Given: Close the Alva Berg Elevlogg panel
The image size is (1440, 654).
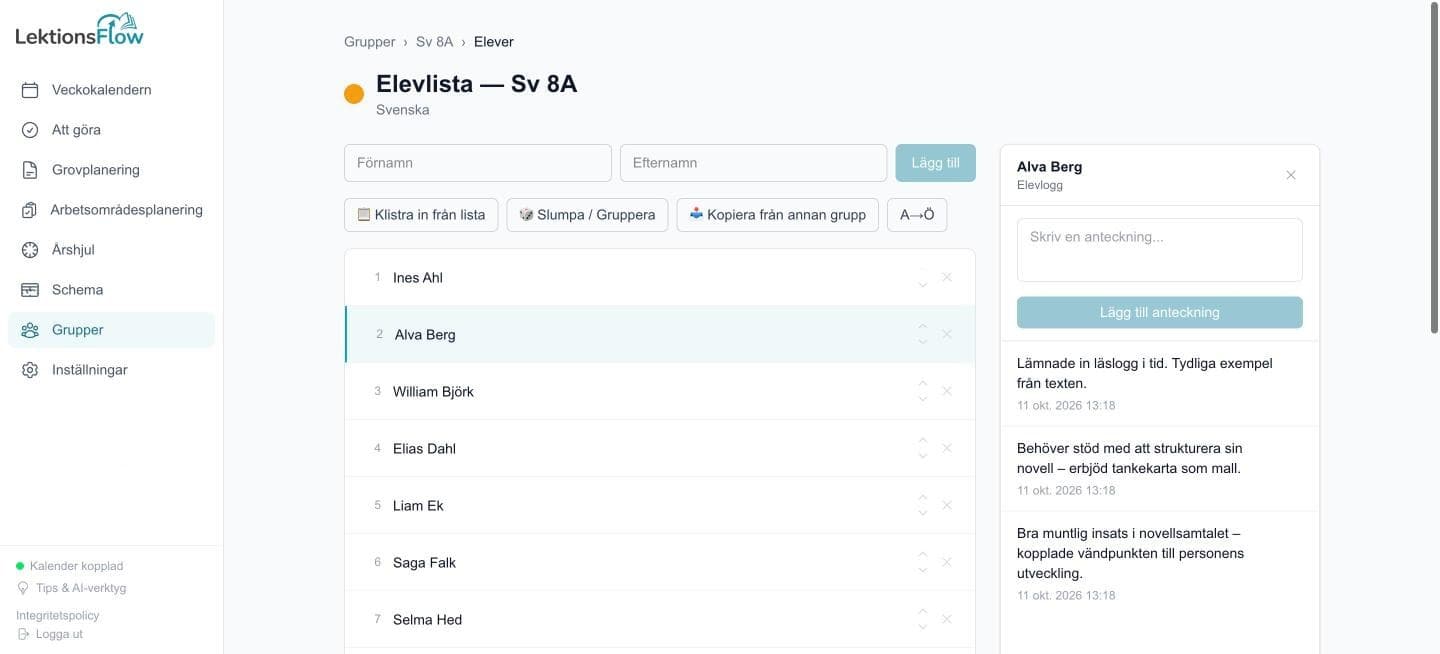Looking at the screenshot, I should [x=1291, y=175].
